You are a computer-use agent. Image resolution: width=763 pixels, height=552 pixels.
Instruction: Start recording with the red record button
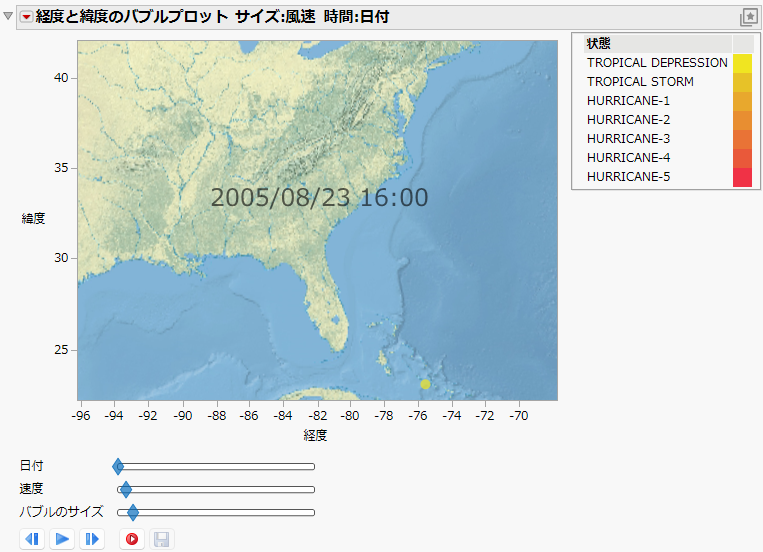tap(132, 539)
